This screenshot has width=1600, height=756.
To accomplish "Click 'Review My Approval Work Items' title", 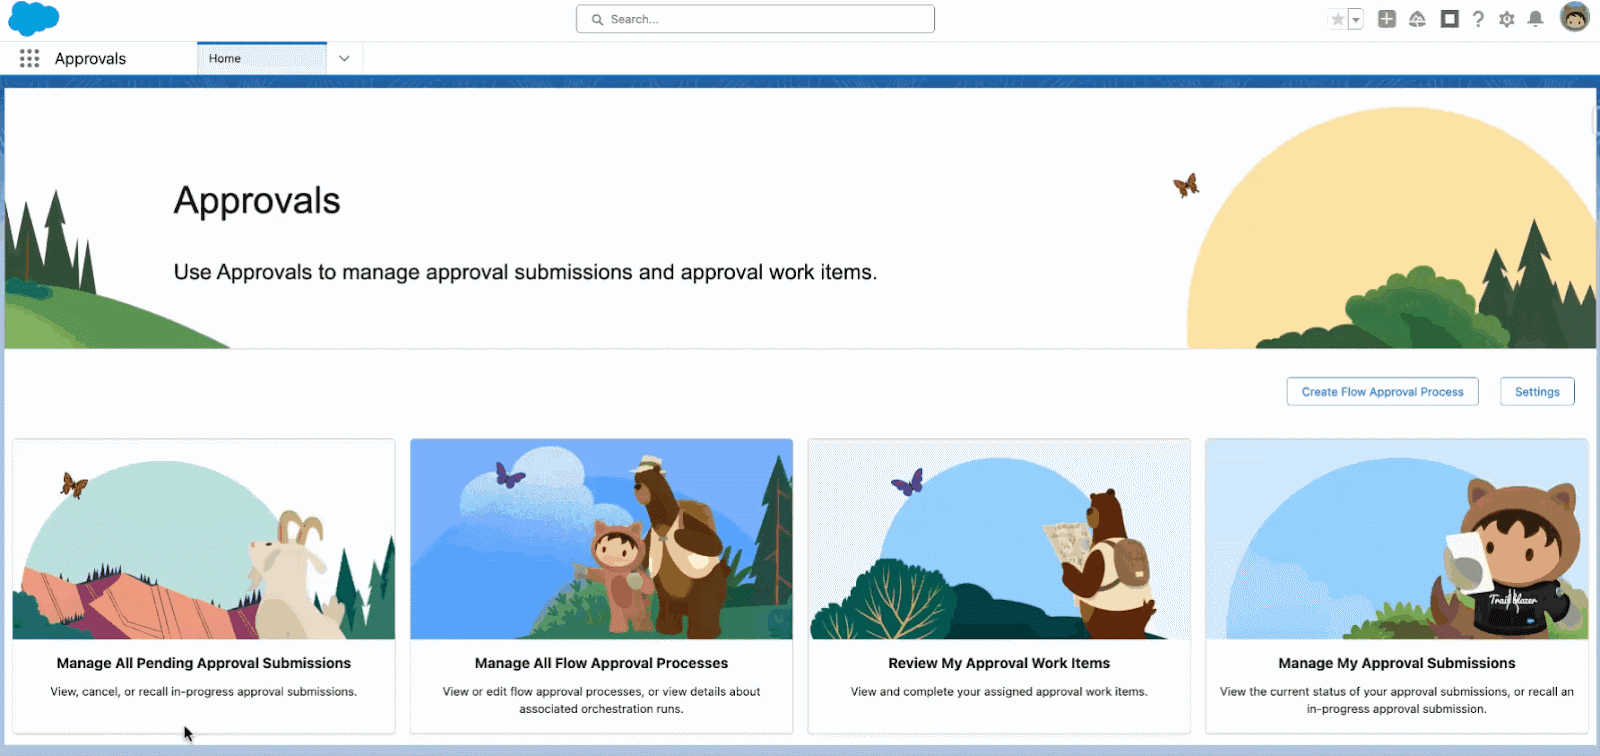I will [x=999, y=663].
